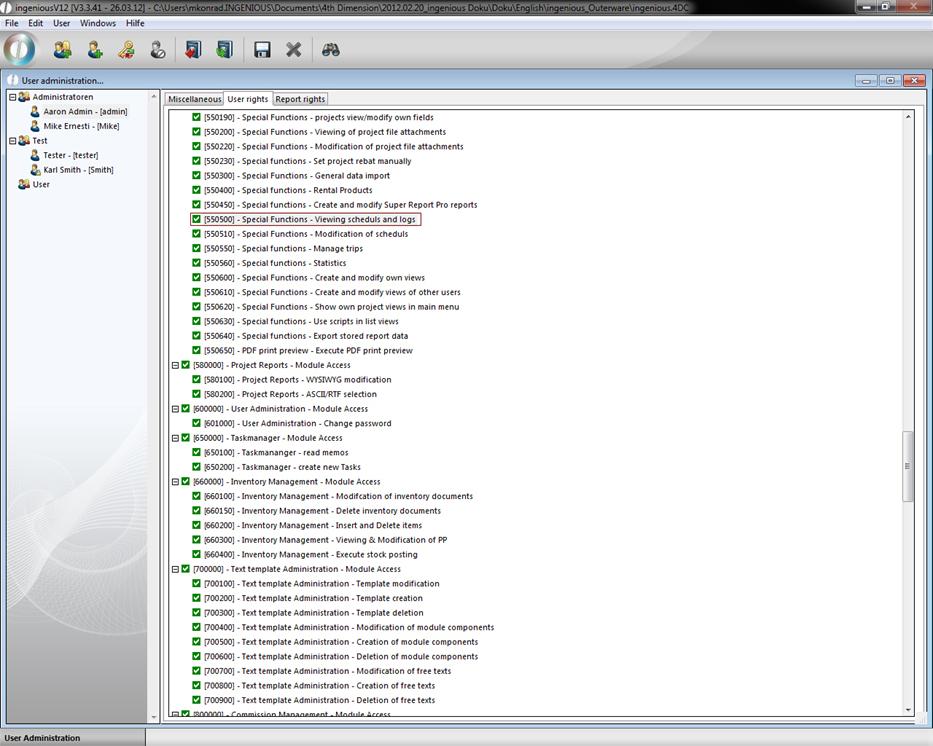This screenshot has width=933, height=746.
Task: Uncheck the 550500 Viewing scheduls and logs right
Action: [197, 219]
